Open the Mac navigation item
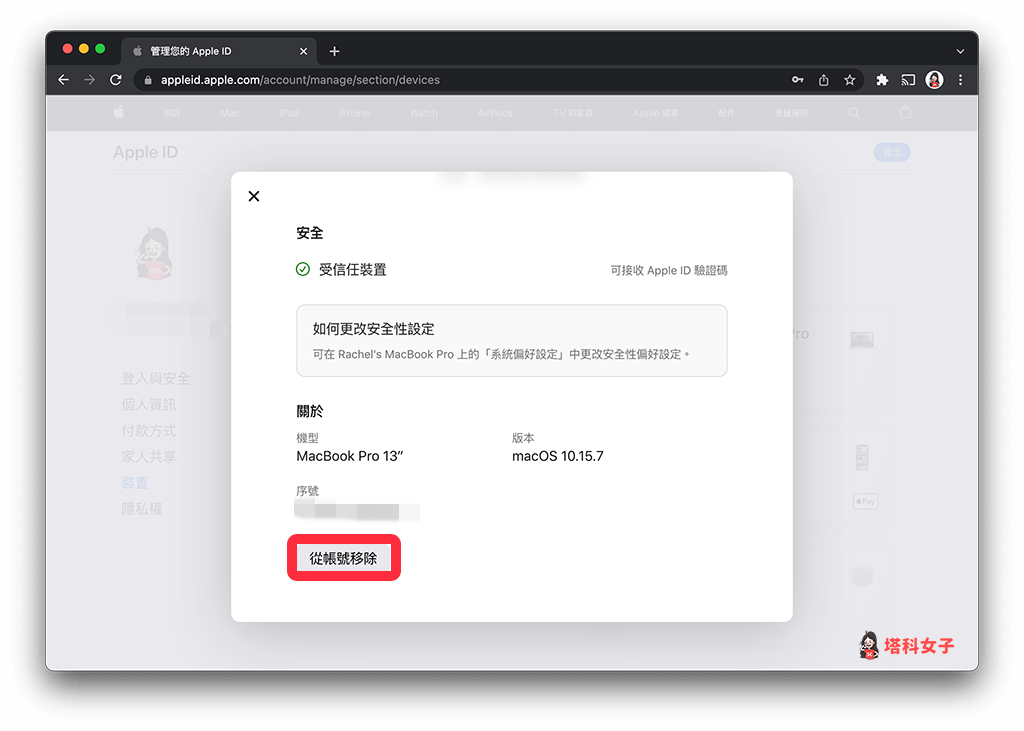 pyautogui.click(x=230, y=113)
